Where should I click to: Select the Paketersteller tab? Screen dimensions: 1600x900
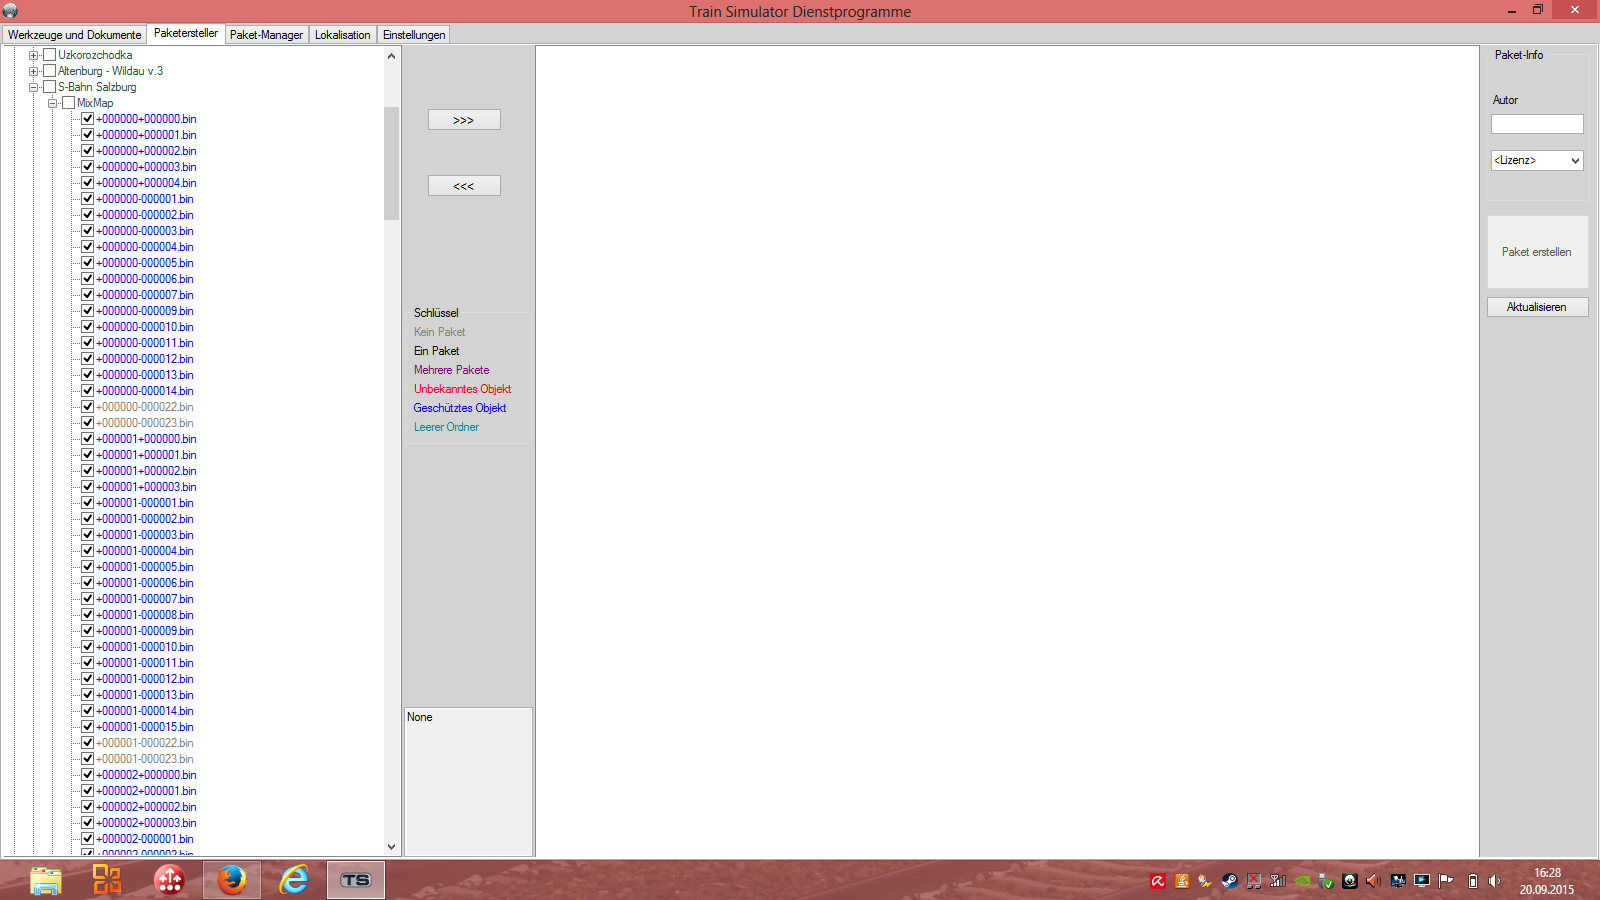[x=186, y=34]
